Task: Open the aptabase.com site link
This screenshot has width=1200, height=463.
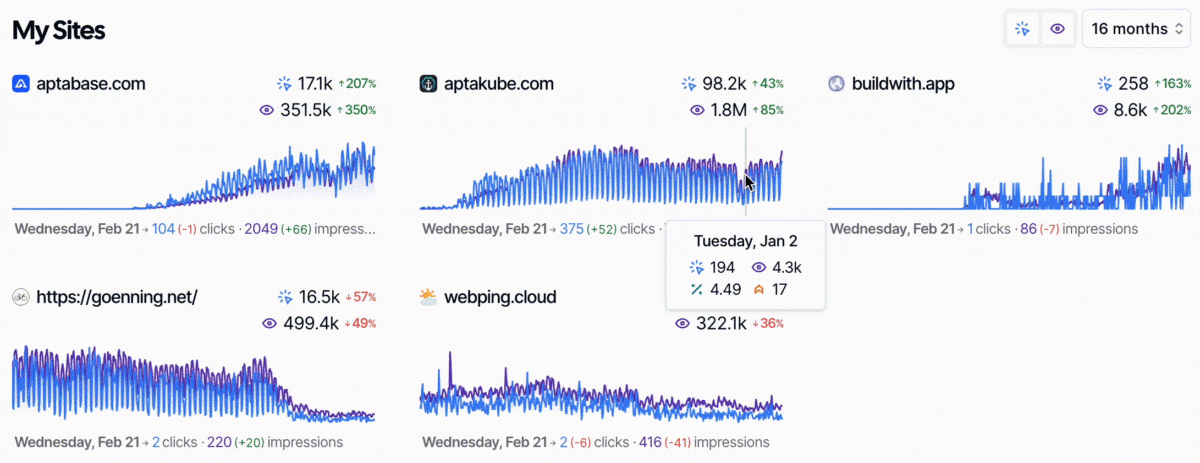Action: point(91,84)
